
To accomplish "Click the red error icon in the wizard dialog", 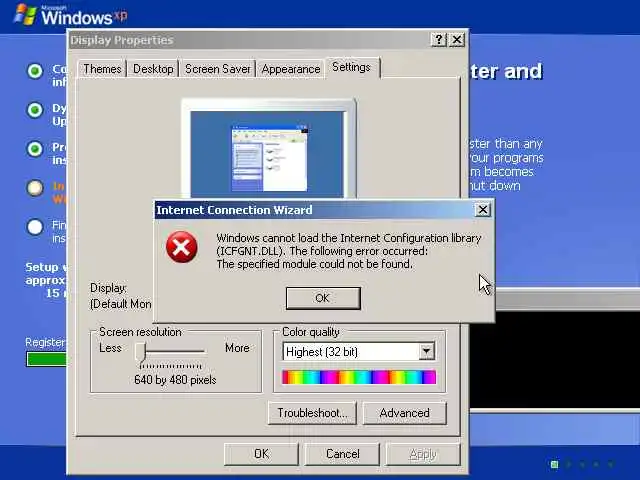I will (x=182, y=247).
